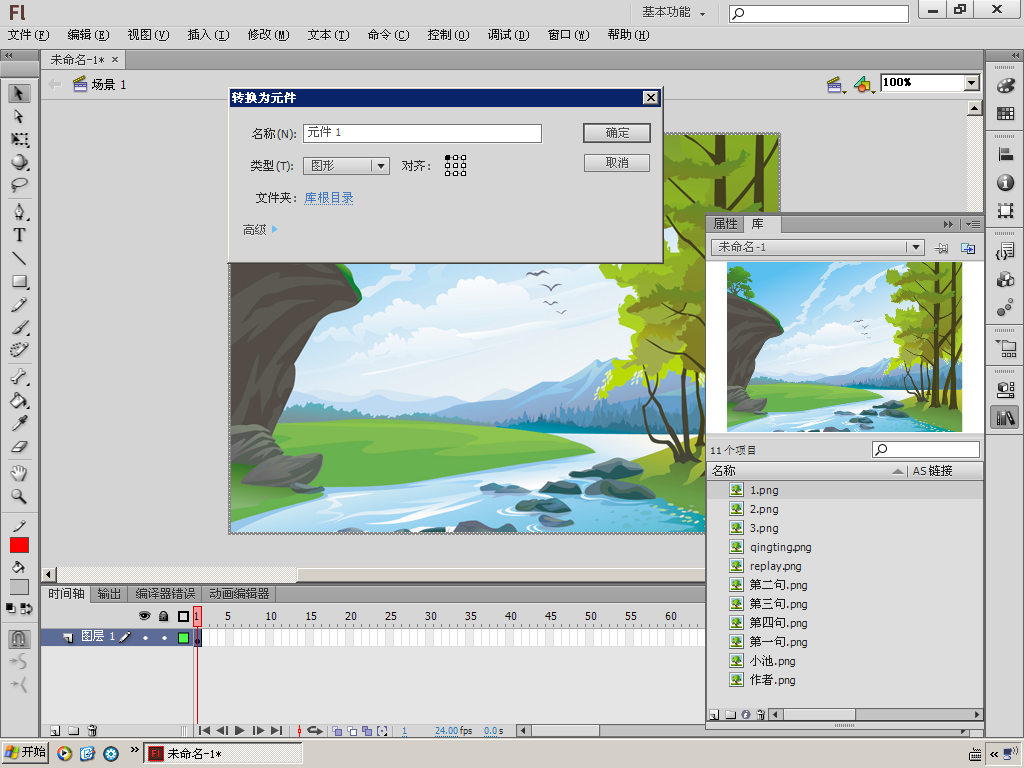Click the red fill color swatch
The image size is (1024, 768).
tap(19, 545)
